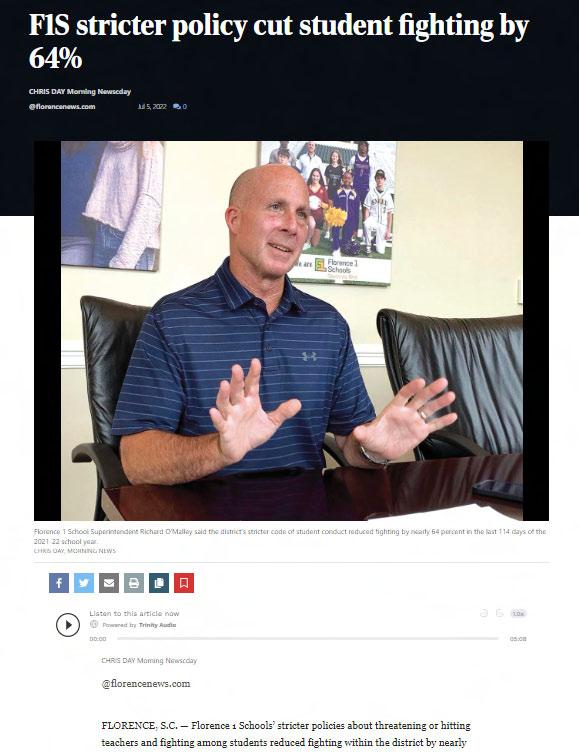Share article on Twitter
Viewport: 579px width, 752px height.
(x=84, y=583)
